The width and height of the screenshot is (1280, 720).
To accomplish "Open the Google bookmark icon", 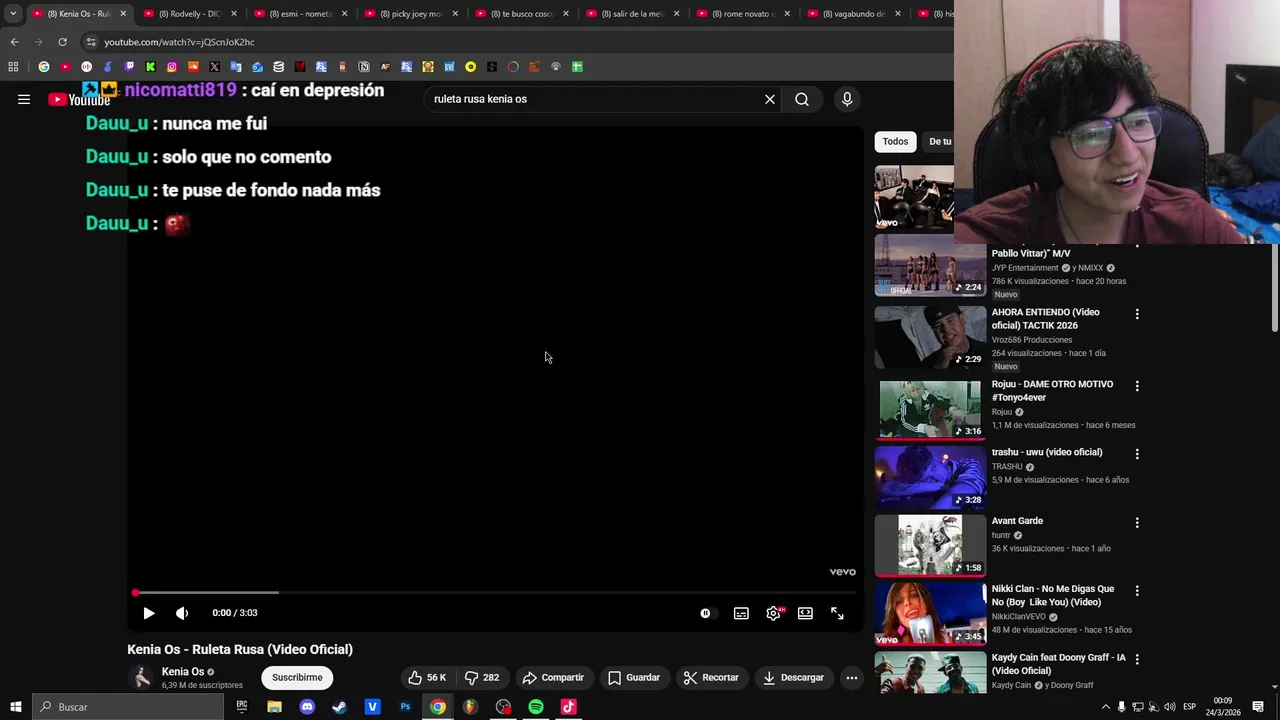I will tap(44, 67).
